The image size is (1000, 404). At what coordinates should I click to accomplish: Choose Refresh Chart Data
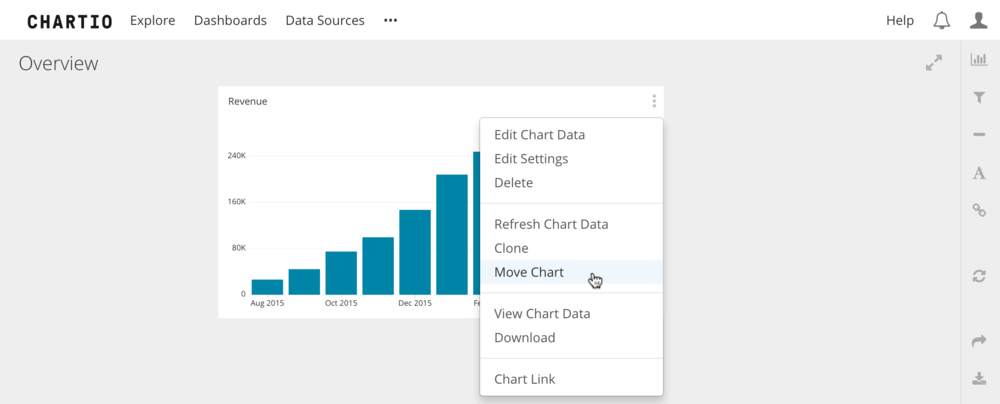(x=571, y=224)
